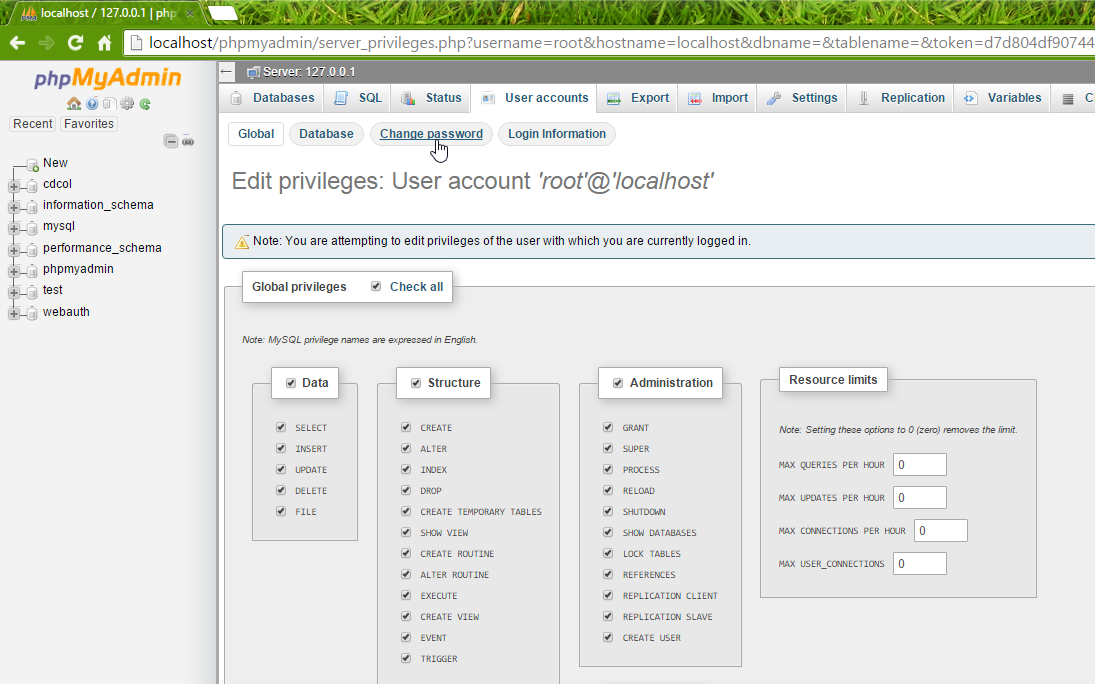This screenshot has width=1095, height=684.
Task: Click the cdcol database cylinder icon
Action: pos(32,186)
